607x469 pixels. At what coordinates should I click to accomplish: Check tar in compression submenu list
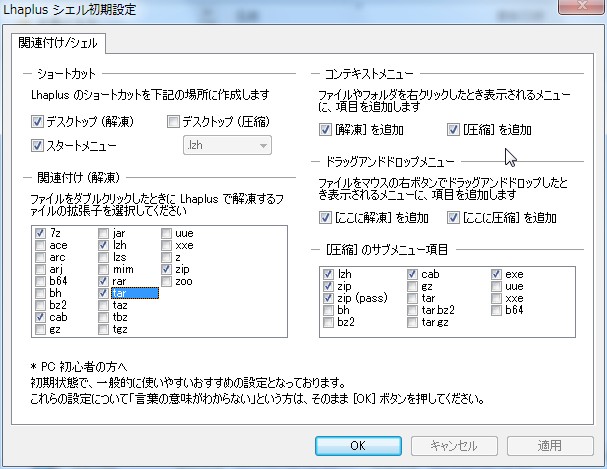412,298
